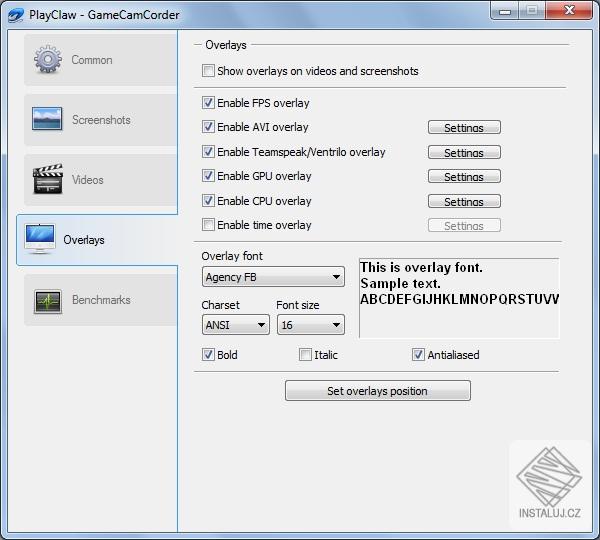This screenshot has height=540, width=600.
Task: Toggle the Antialiased checkbox
Action: pyautogui.click(x=418, y=355)
